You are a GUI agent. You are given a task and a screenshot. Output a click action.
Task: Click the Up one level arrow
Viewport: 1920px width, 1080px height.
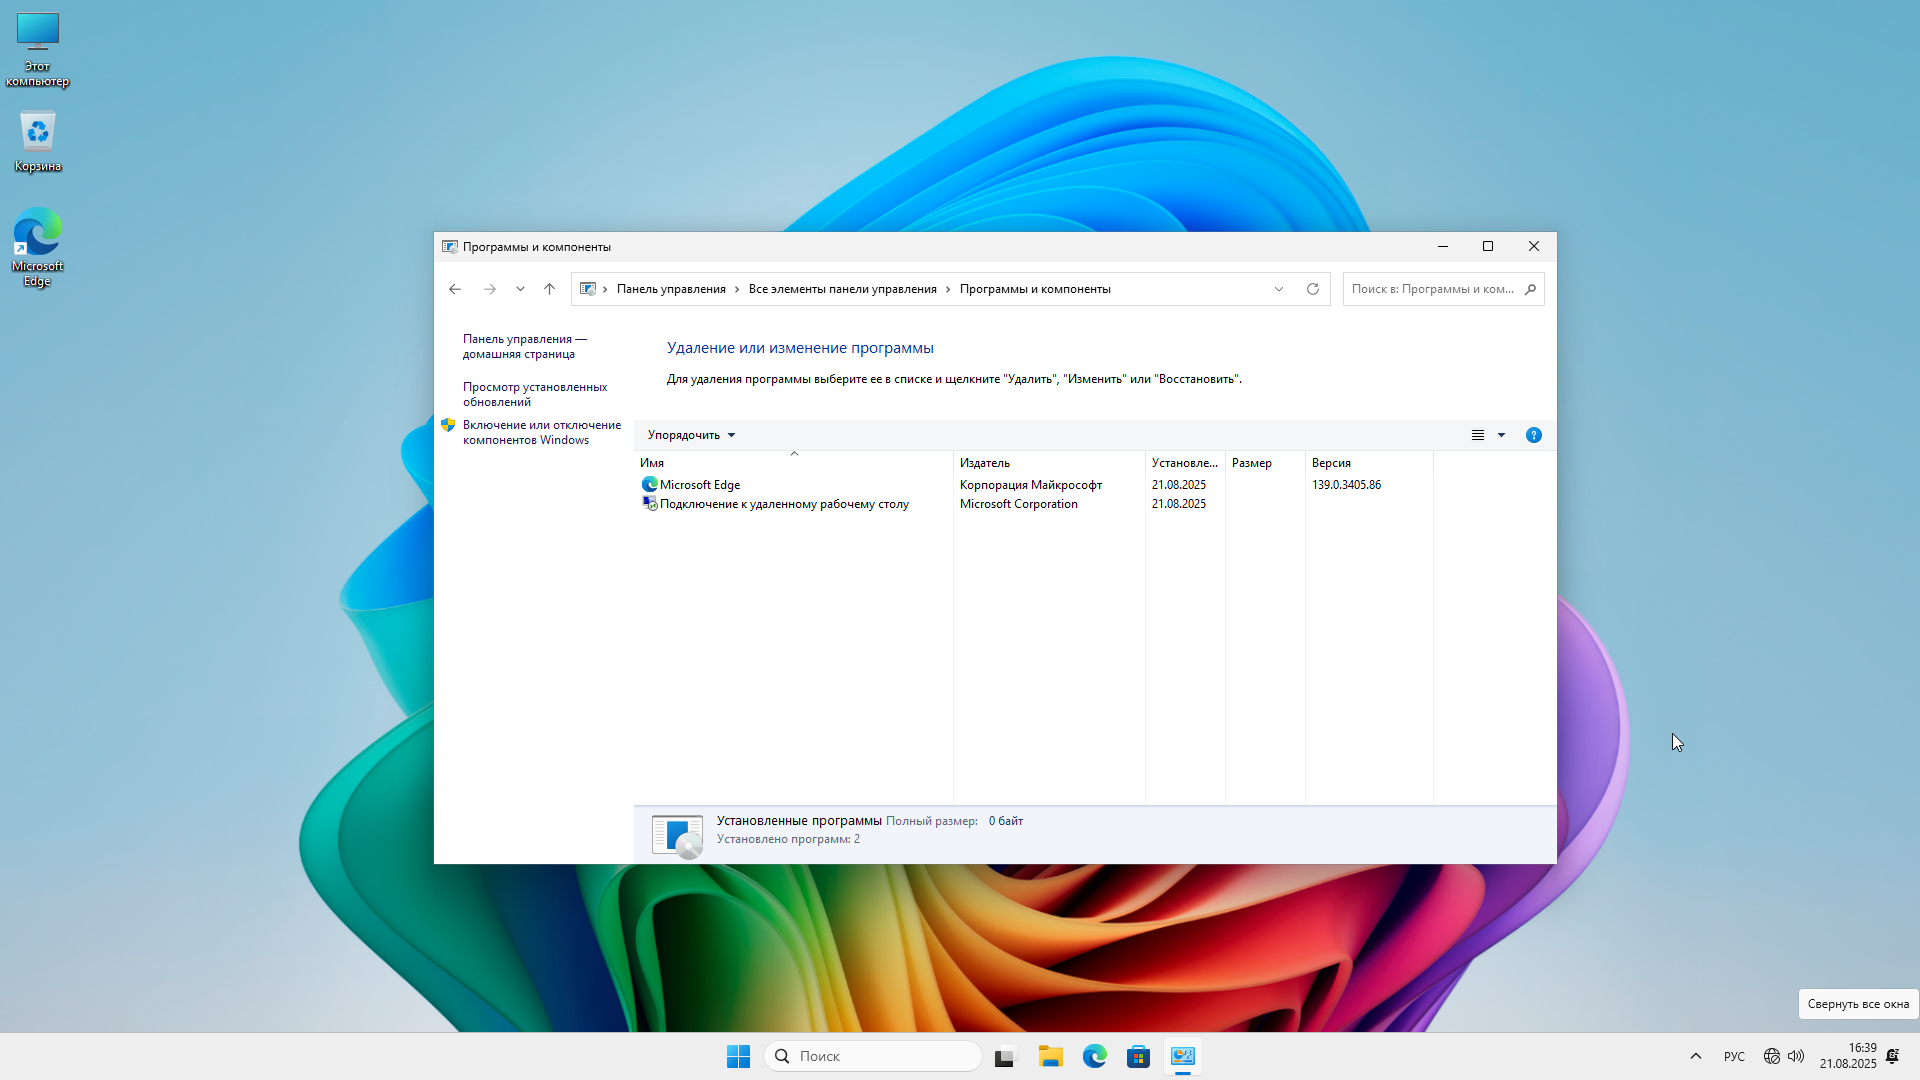(x=549, y=289)
